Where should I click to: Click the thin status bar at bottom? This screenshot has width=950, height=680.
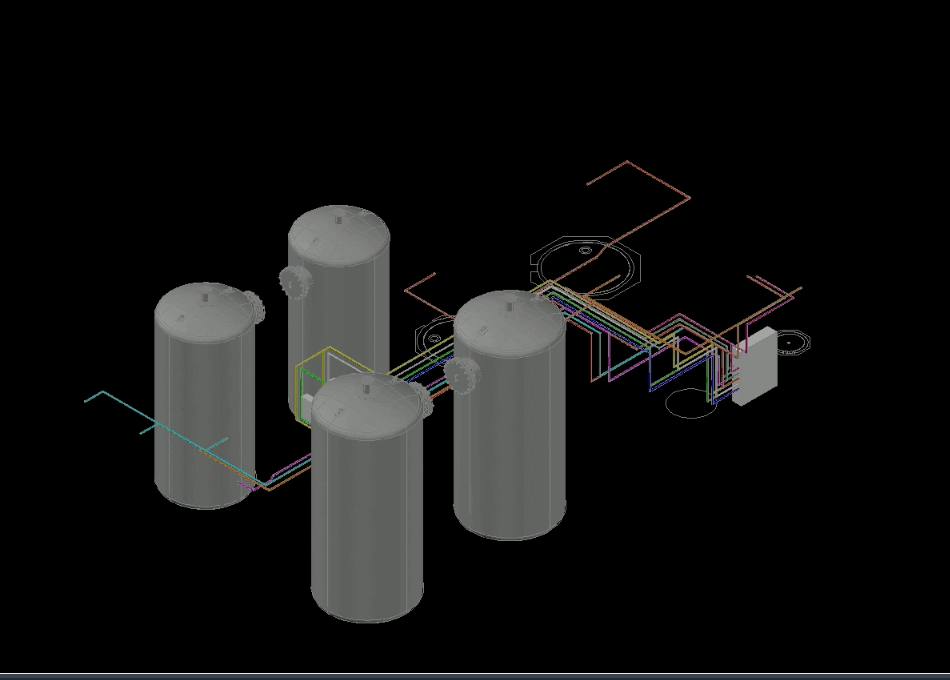pos(475,674)
